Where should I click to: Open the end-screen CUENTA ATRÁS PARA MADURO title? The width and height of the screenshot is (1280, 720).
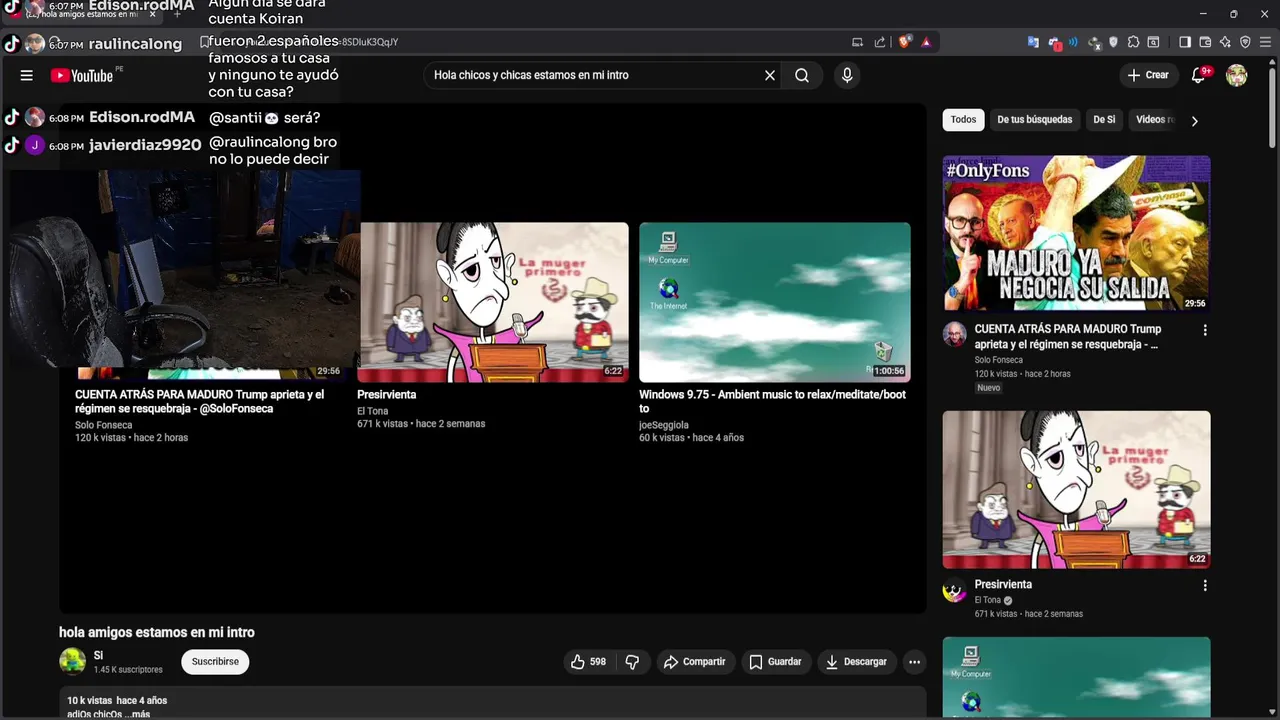click(x=200, y=401)
